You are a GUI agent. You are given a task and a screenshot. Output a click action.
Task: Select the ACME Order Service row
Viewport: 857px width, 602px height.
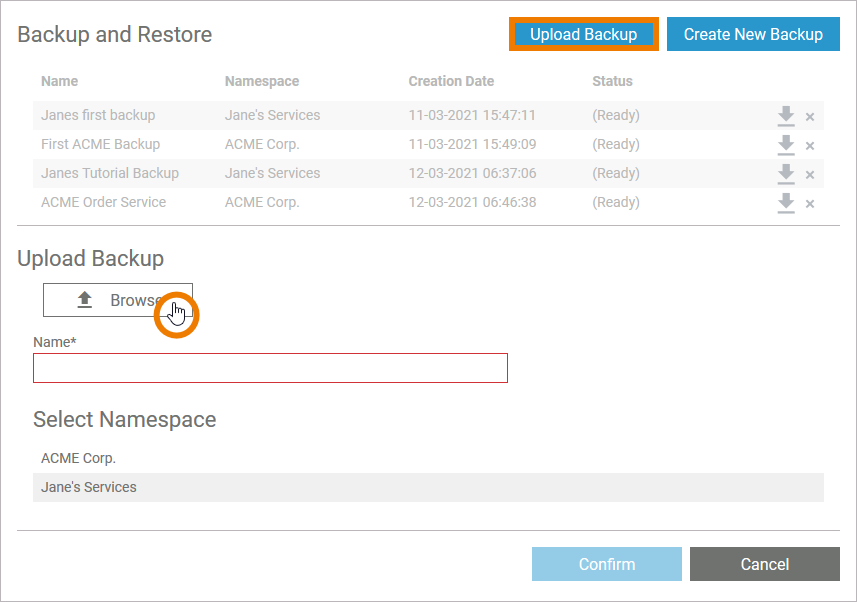pyautogui.click(x=103, y=202)
